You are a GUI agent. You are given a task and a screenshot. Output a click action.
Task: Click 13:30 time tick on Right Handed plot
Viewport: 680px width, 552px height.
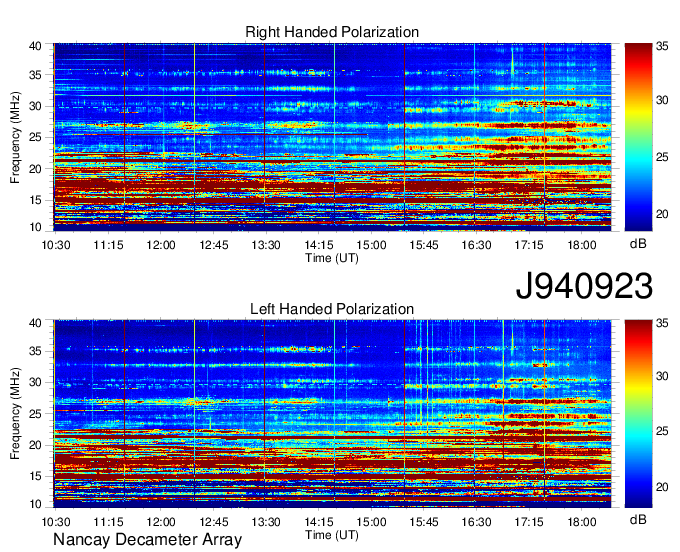(x=266, y=245)
